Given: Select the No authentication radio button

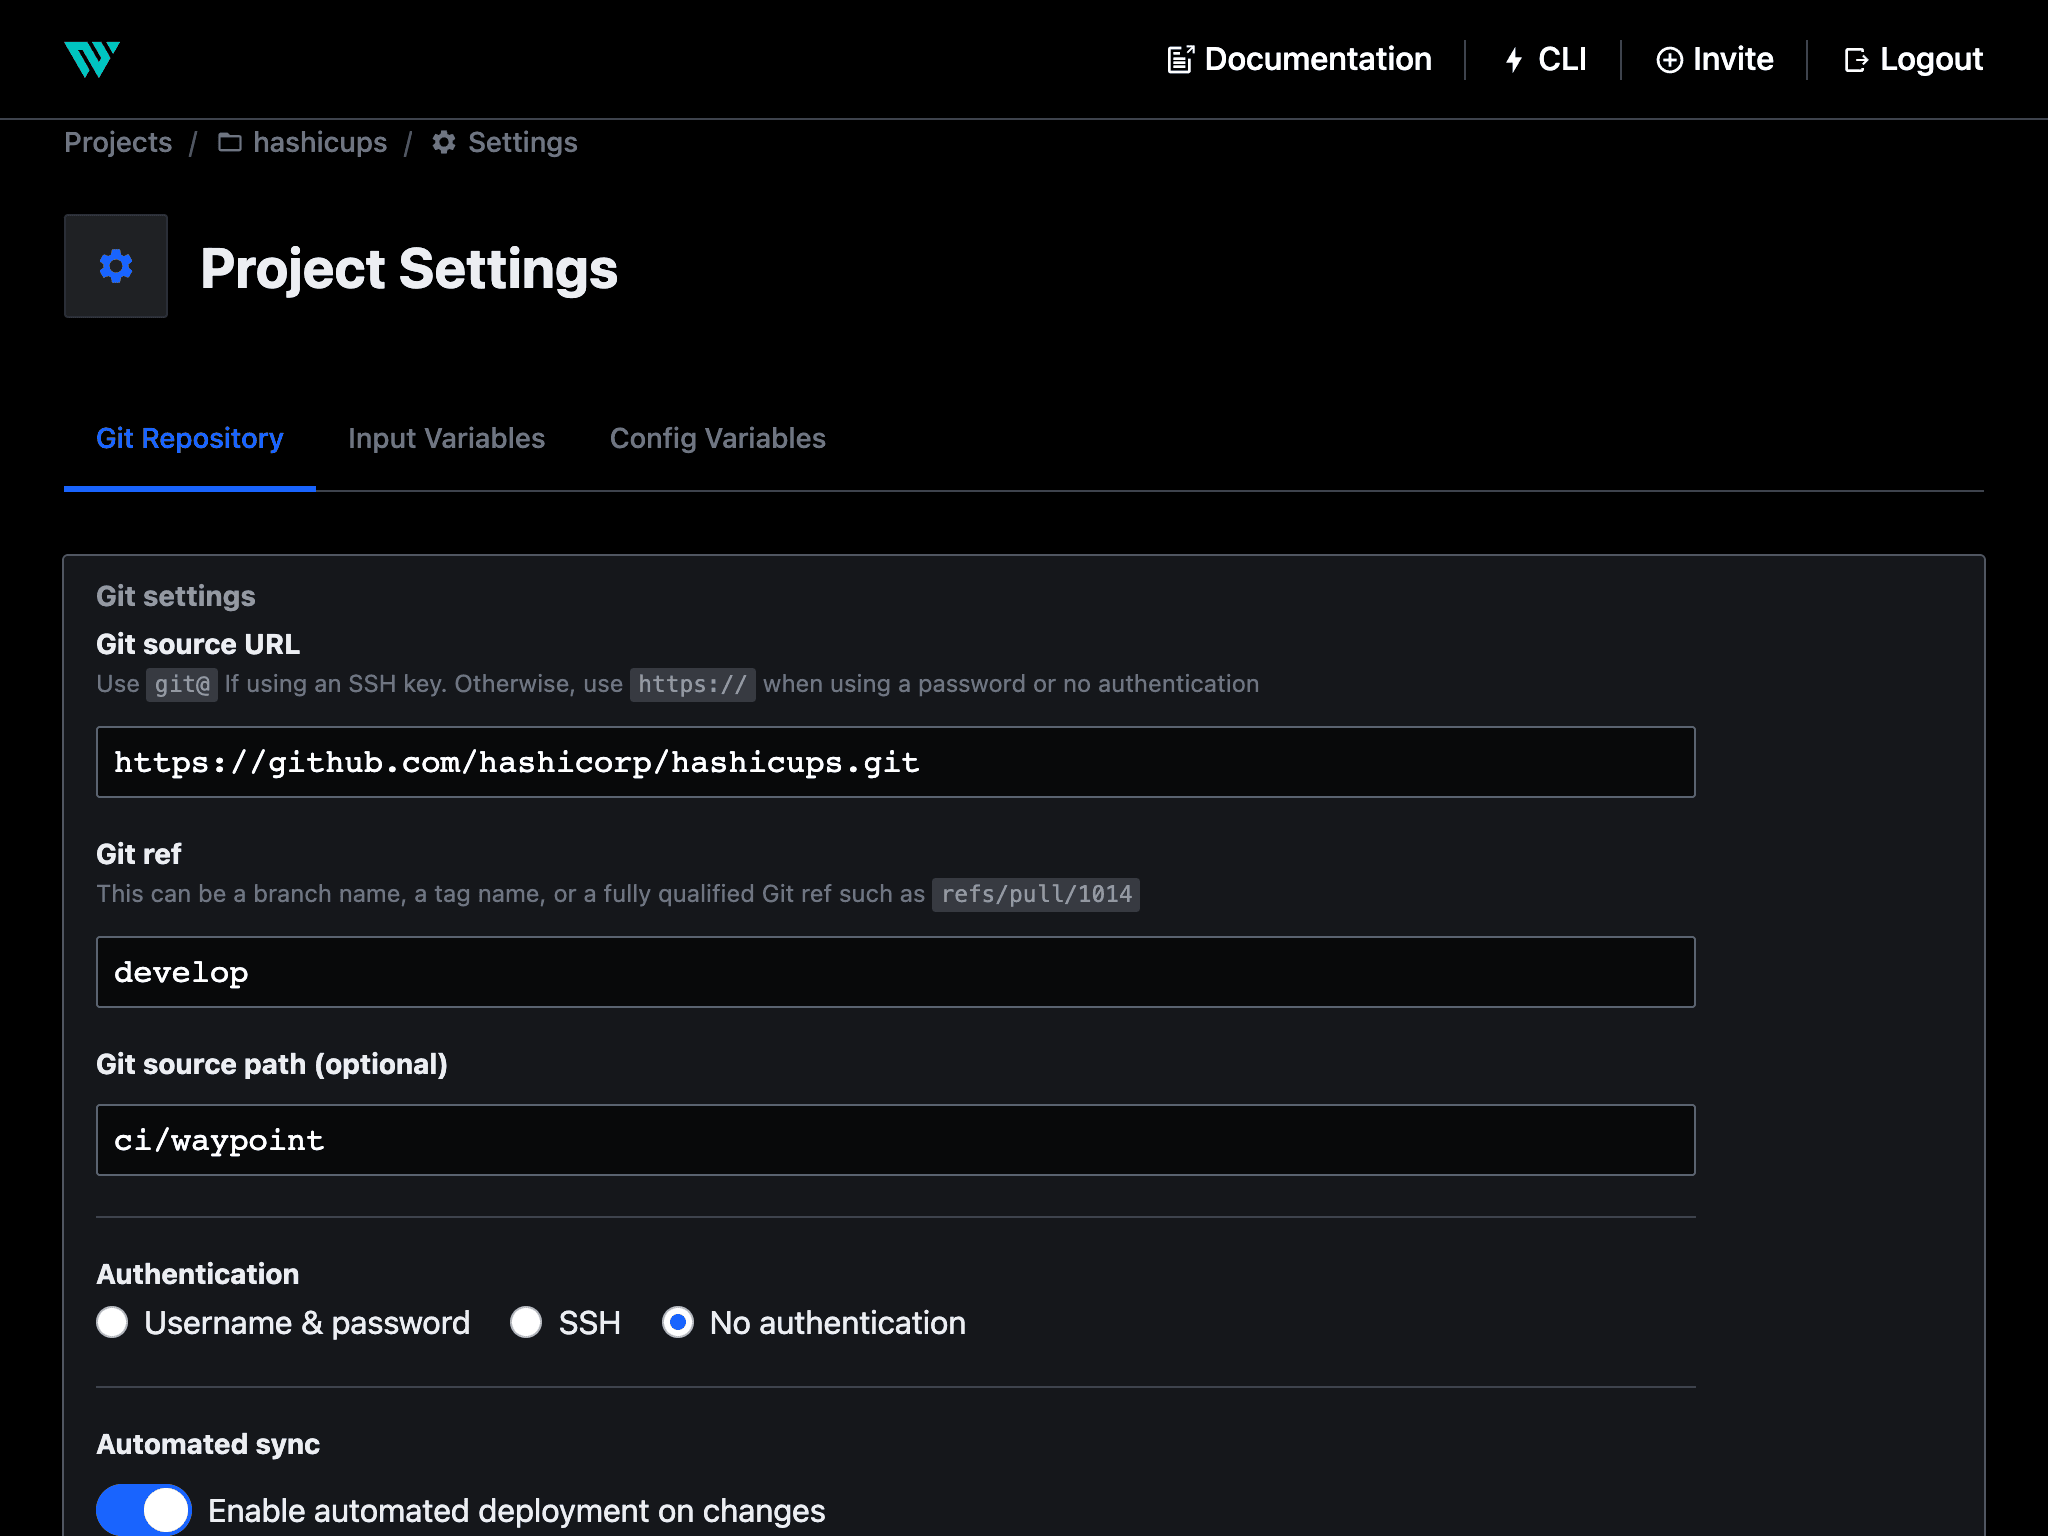Looking at the screenshot, I should pos(678,1322).
